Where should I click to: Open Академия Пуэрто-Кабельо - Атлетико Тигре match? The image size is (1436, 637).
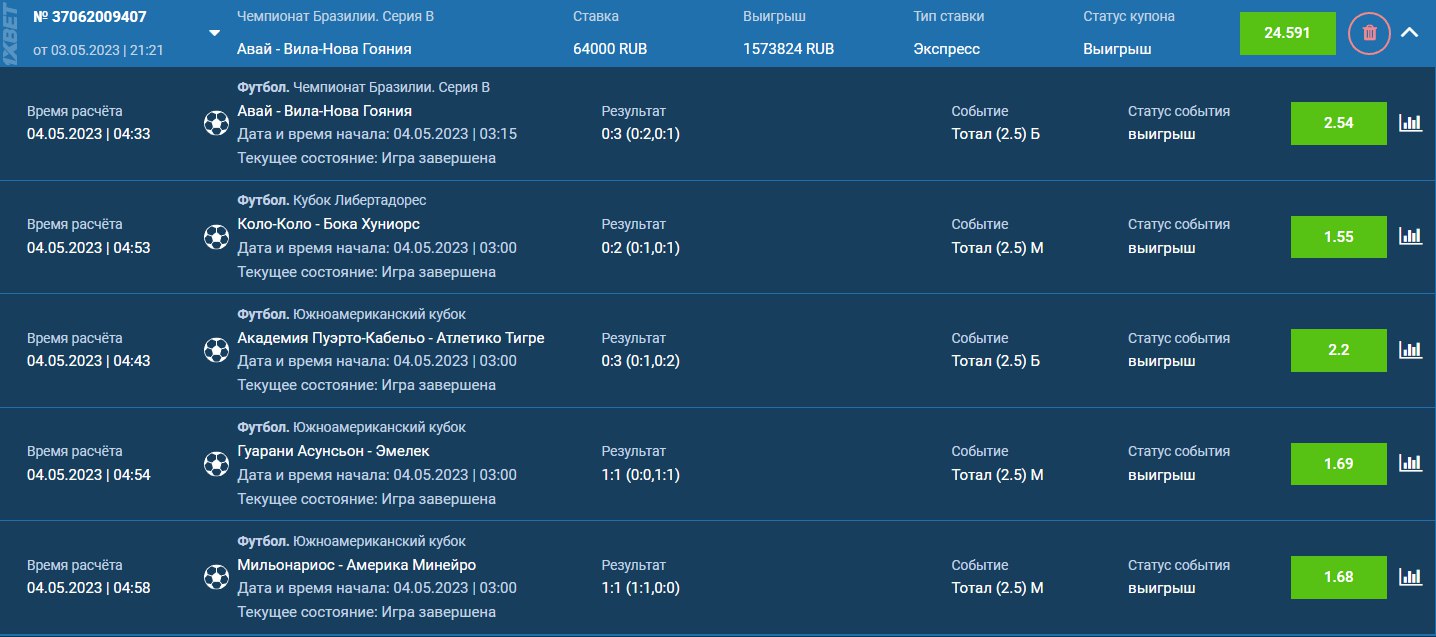coord(391,338)
